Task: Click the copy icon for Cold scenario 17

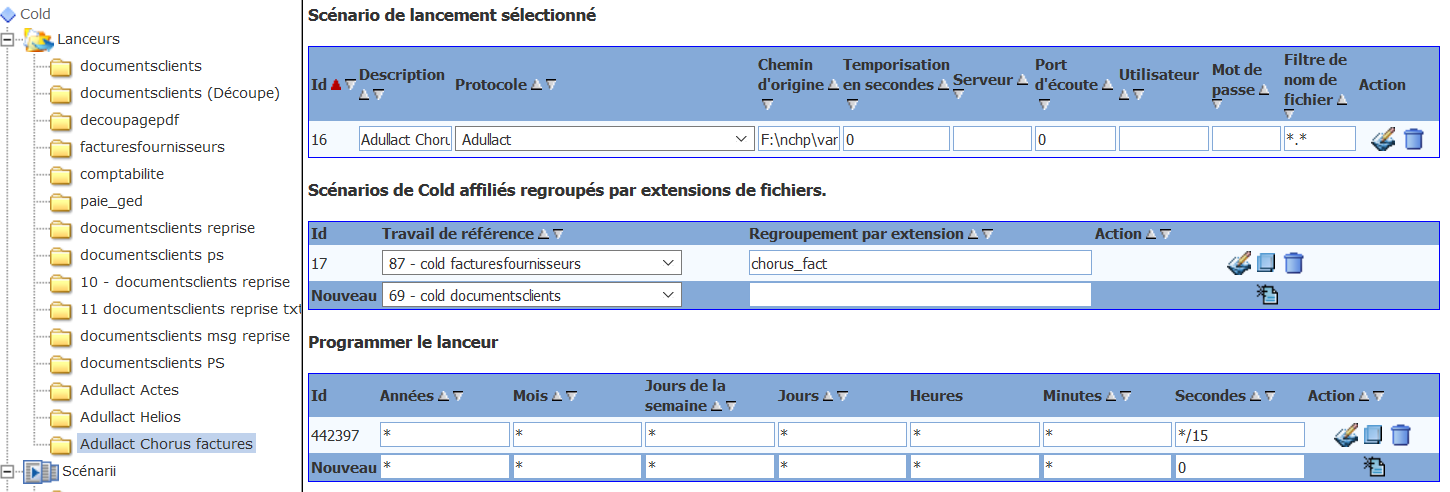Action: tap(1266, 263)
